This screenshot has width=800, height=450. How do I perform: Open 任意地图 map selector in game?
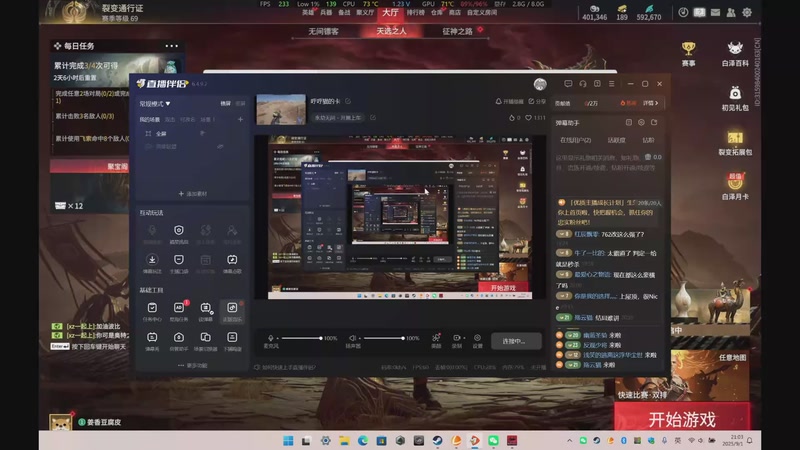point(732,358)
